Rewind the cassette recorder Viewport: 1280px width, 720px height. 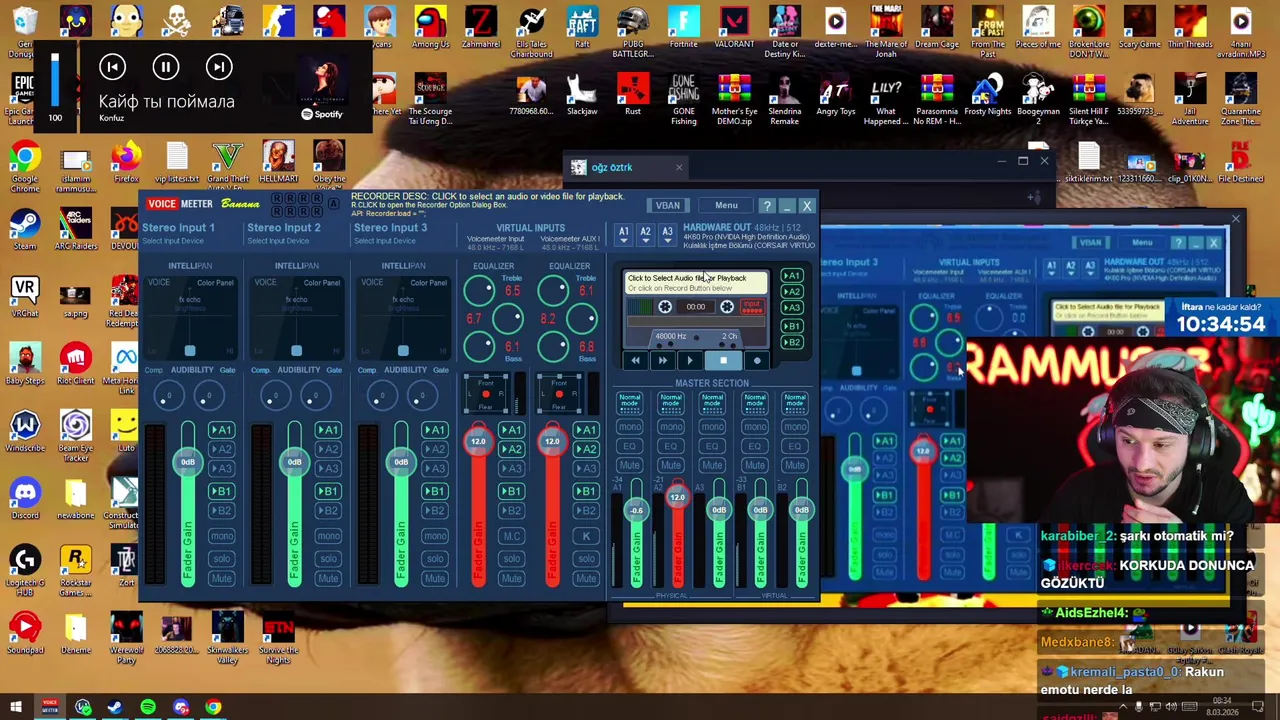[x=635, y=361]
